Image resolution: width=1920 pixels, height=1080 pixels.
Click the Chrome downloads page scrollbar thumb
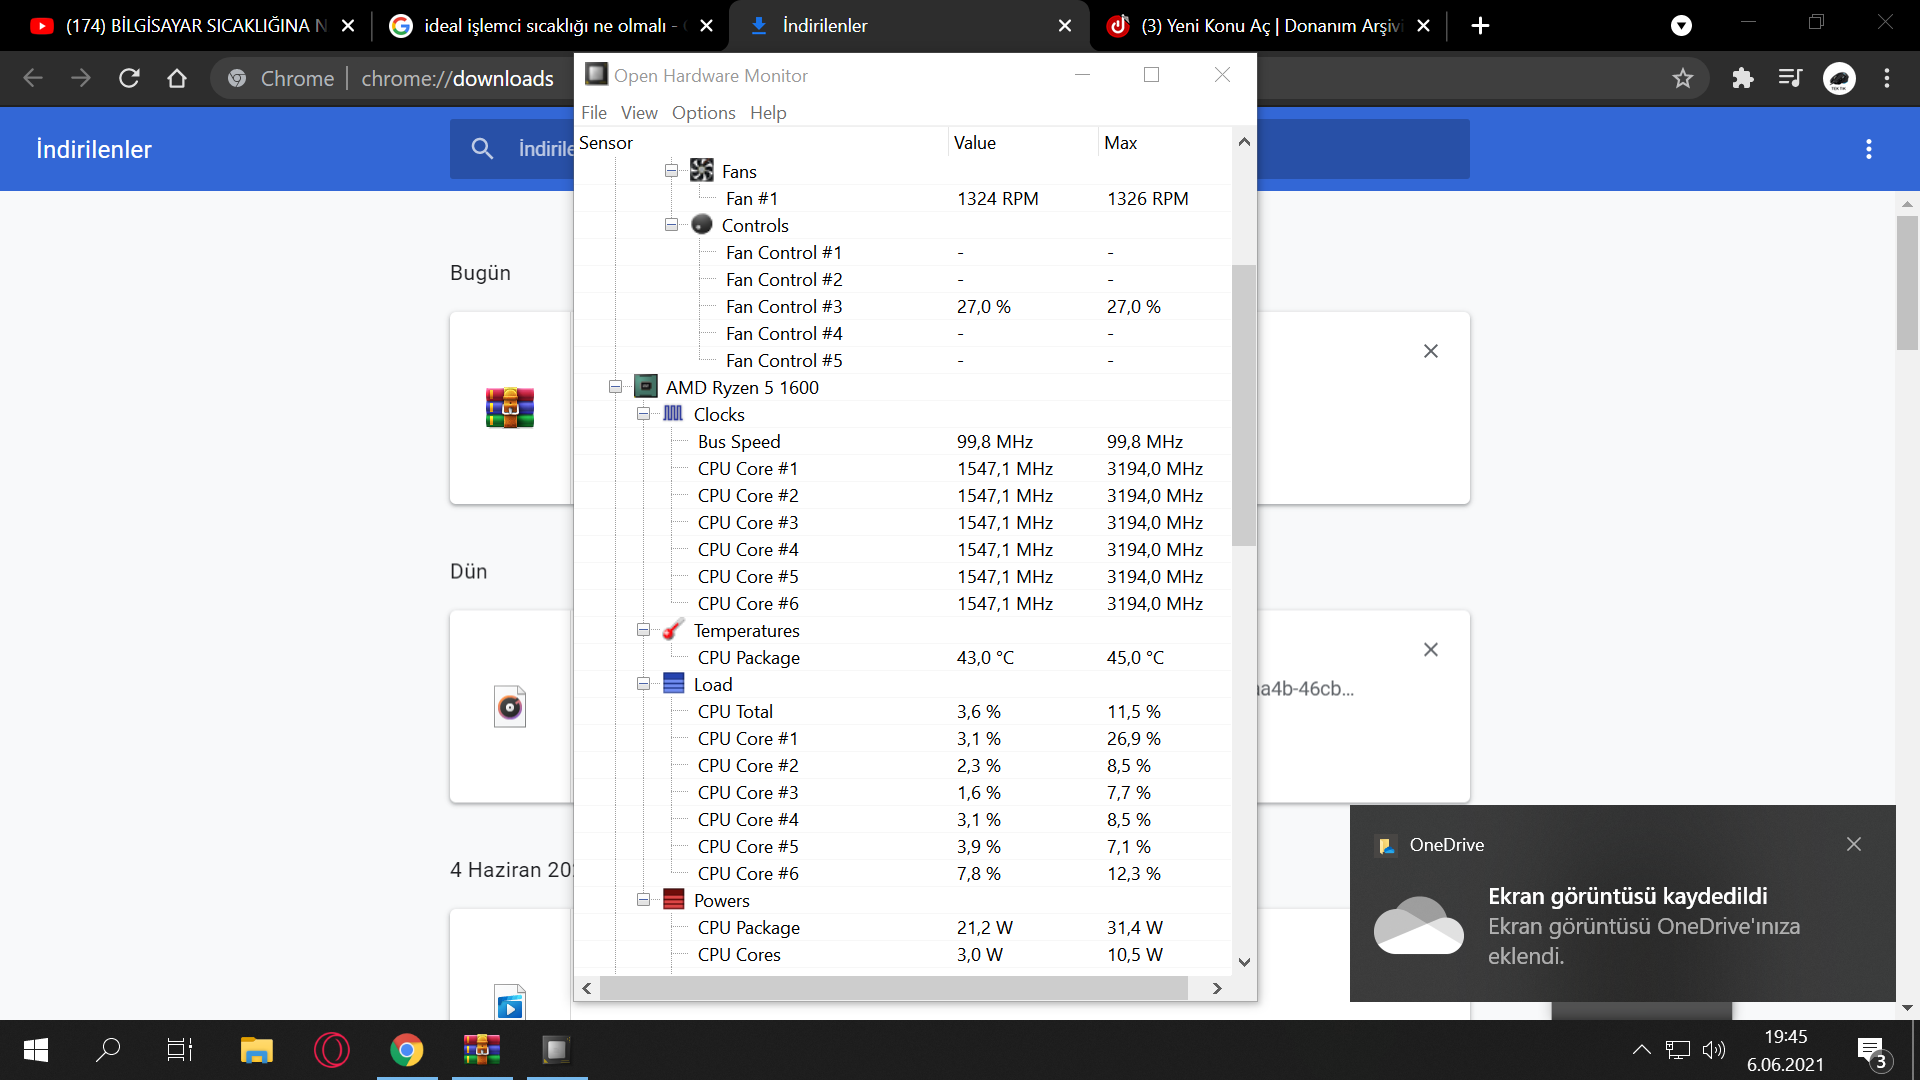[x=1907, y=282]
